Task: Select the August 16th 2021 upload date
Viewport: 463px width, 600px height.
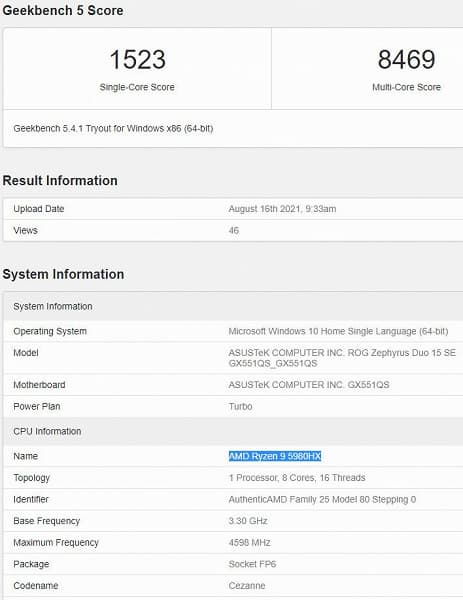Action: pyautogui.click(x=282, y=209)
